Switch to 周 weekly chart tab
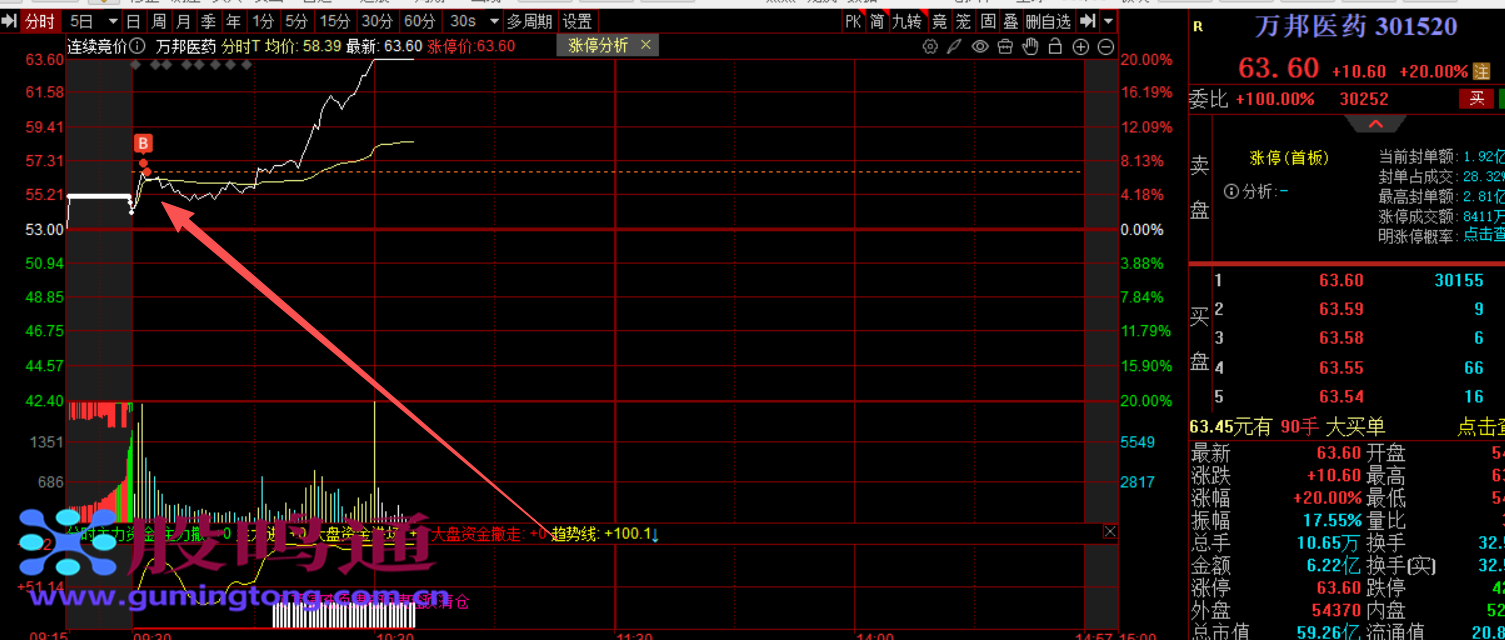This screenshot has height=640, width=1505. click(158, 21)
